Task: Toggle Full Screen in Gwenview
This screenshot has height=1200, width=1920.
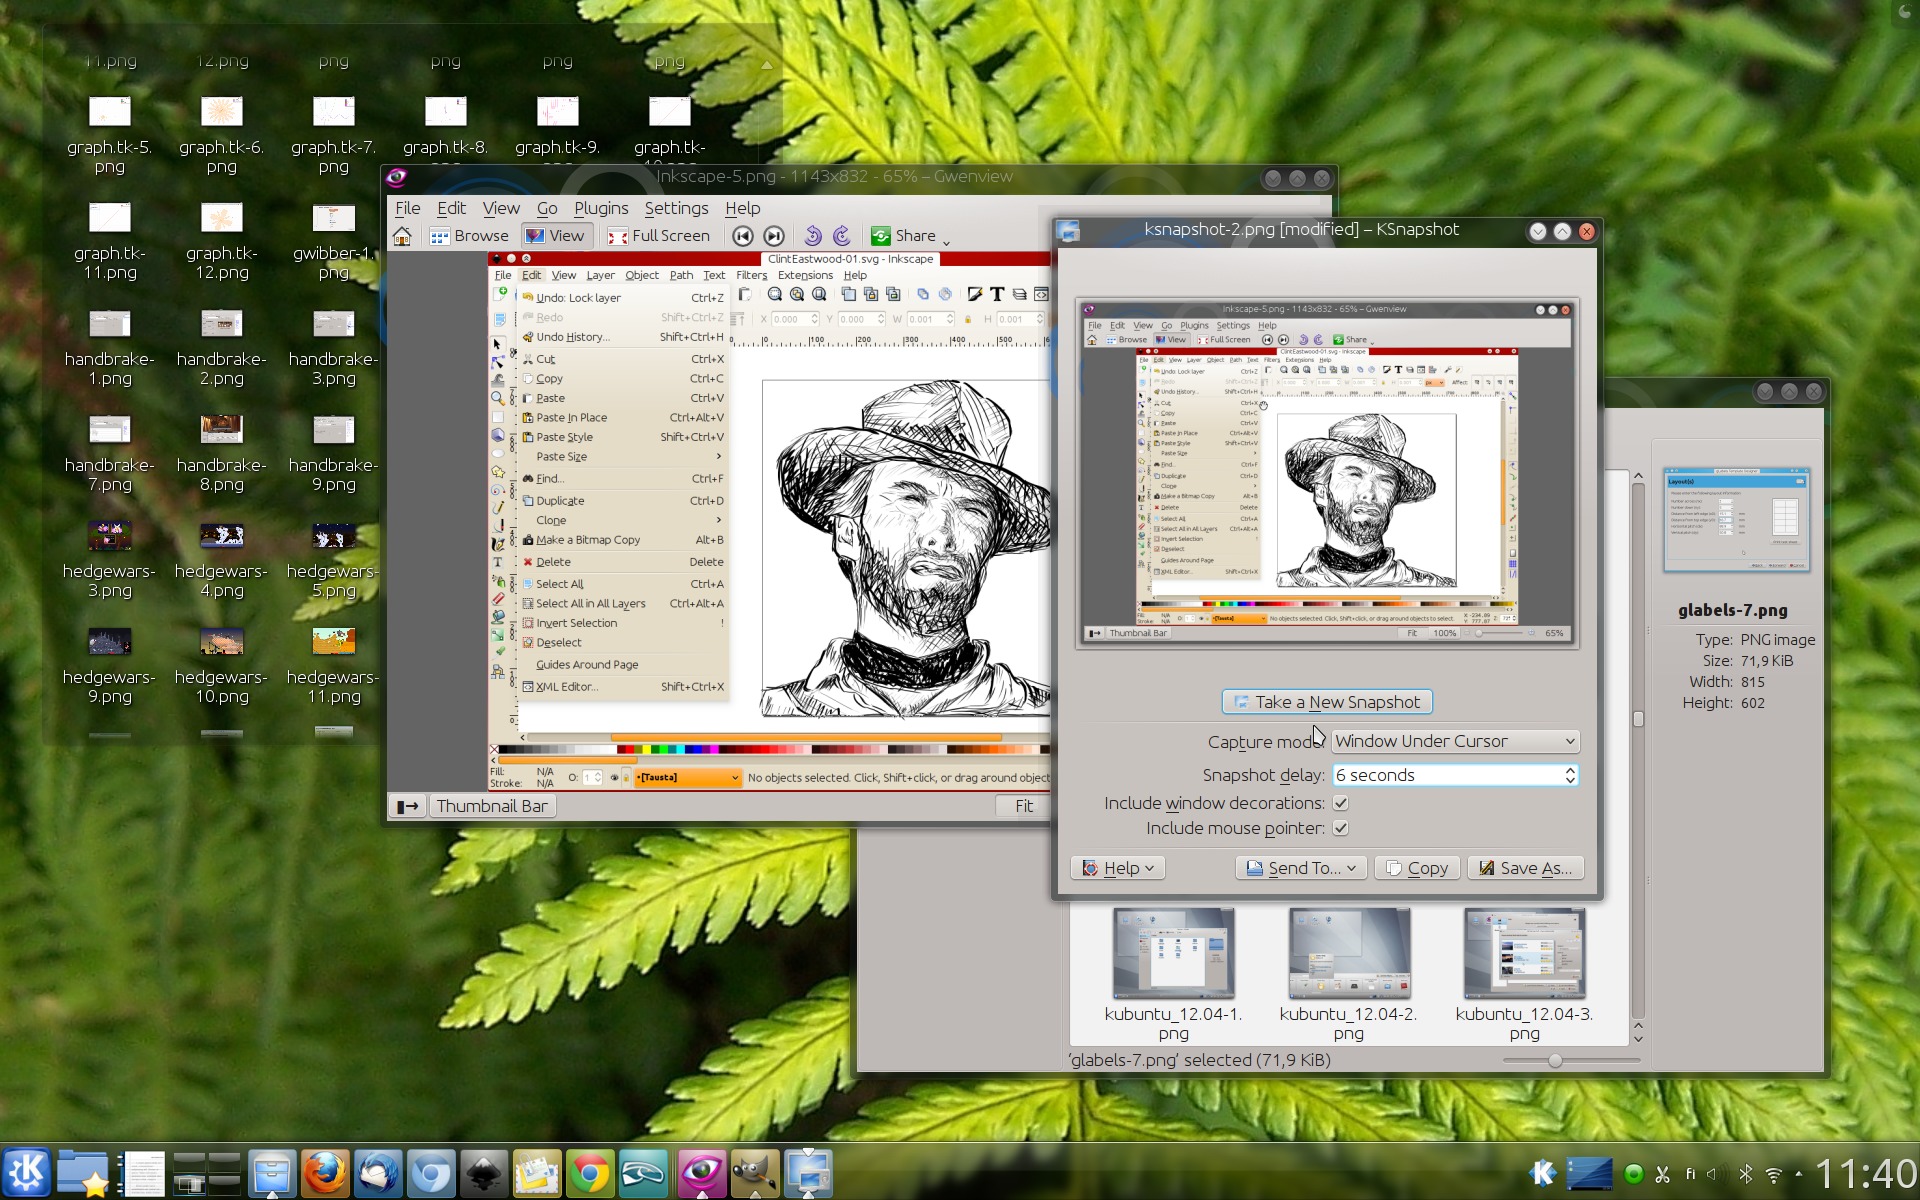Action: (659, 236)
